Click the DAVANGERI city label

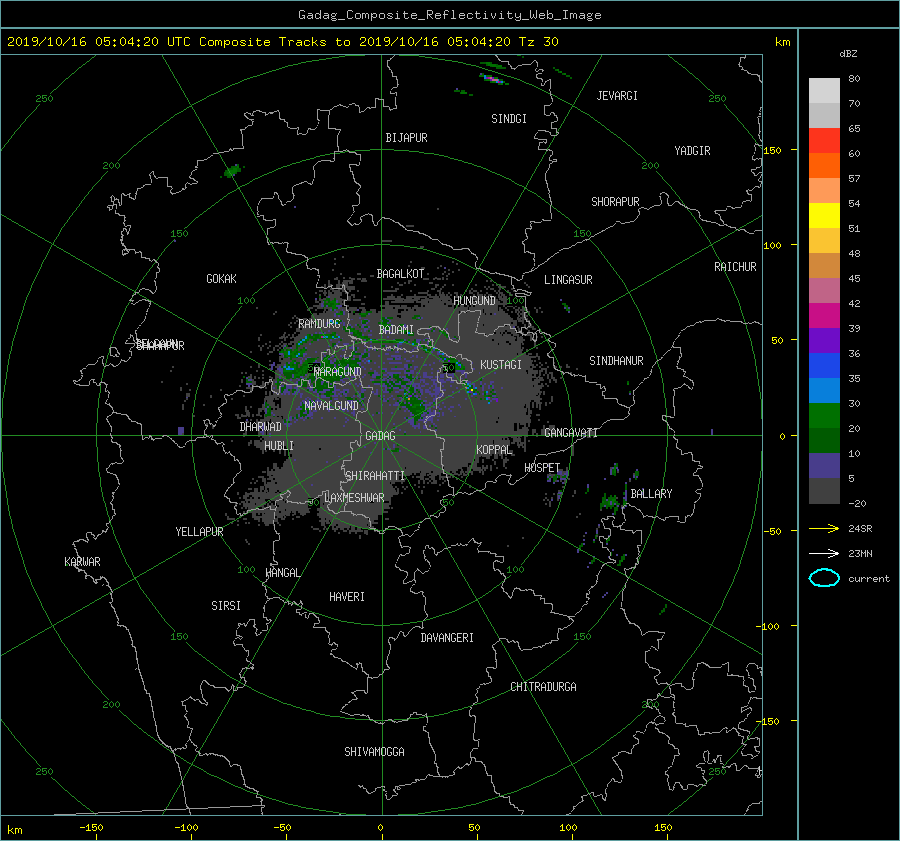pyautogui.click(x=447, y=638)
